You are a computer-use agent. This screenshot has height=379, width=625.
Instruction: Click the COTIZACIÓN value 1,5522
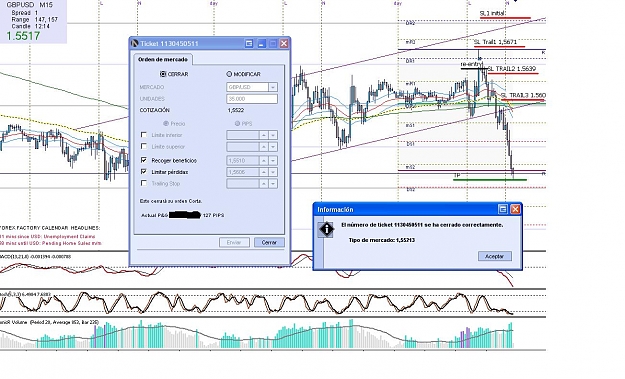coord(236,110)
